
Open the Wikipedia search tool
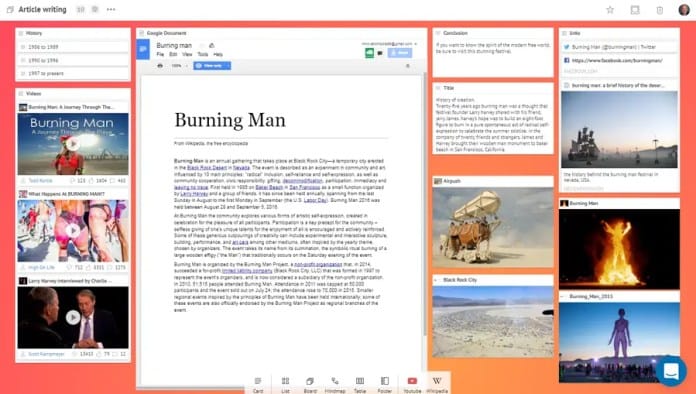click(x=437, y=384)
